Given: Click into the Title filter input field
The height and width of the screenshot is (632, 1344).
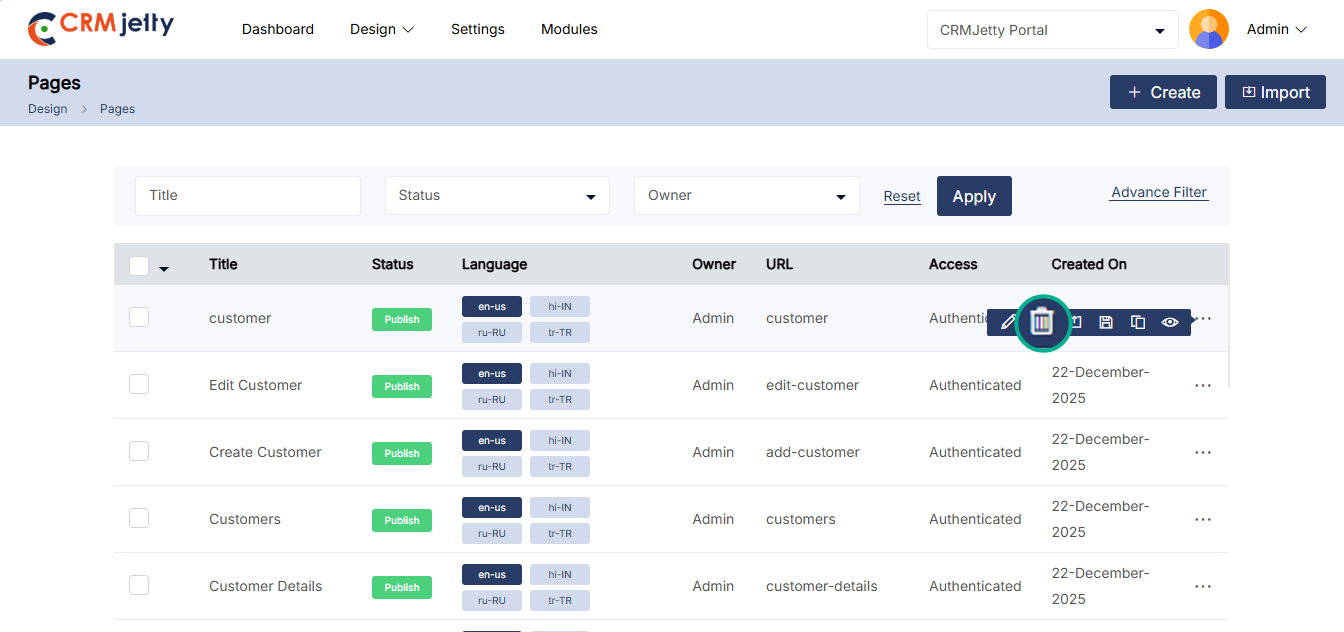Looking at the screenshot, I should 248,196.
